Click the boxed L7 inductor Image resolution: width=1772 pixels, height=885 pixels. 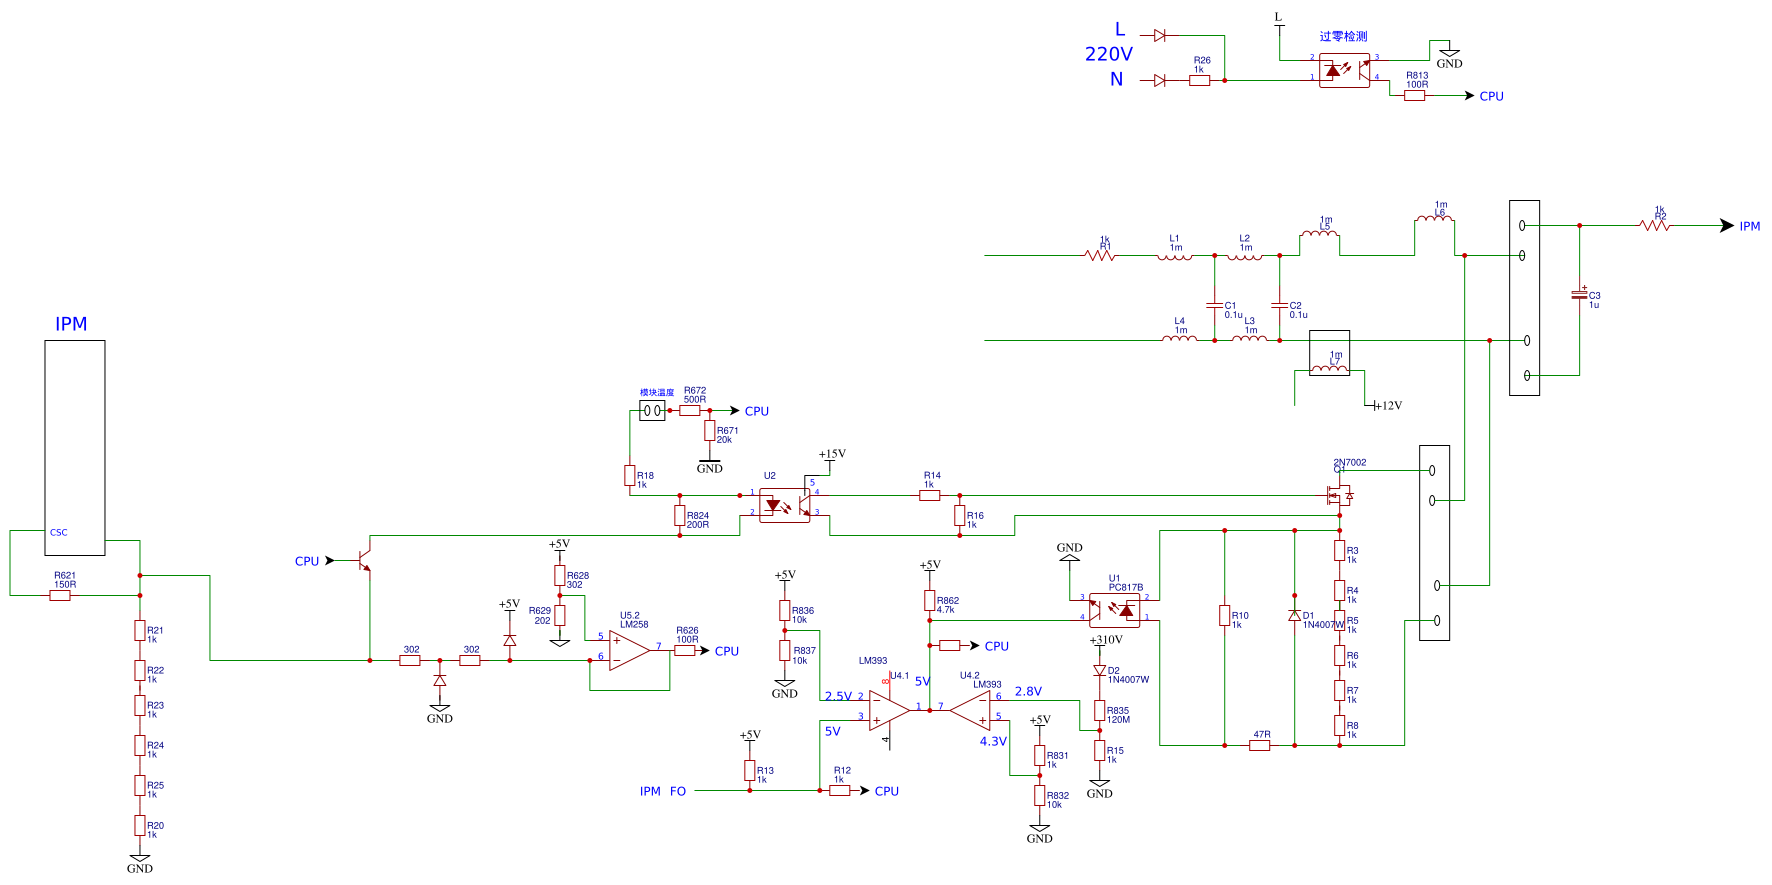coord(1330,353)
